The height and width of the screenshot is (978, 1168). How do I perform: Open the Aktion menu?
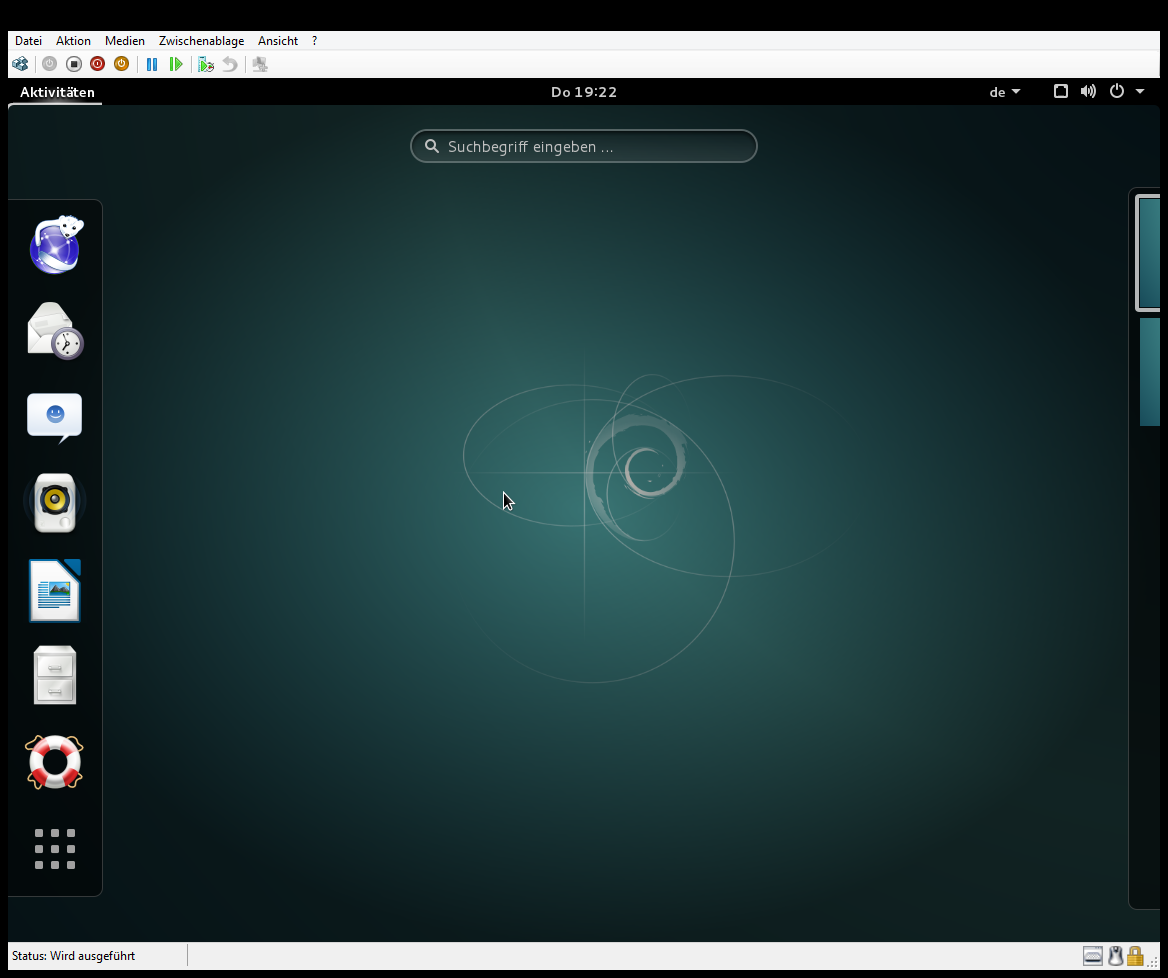tap(73, 41)
